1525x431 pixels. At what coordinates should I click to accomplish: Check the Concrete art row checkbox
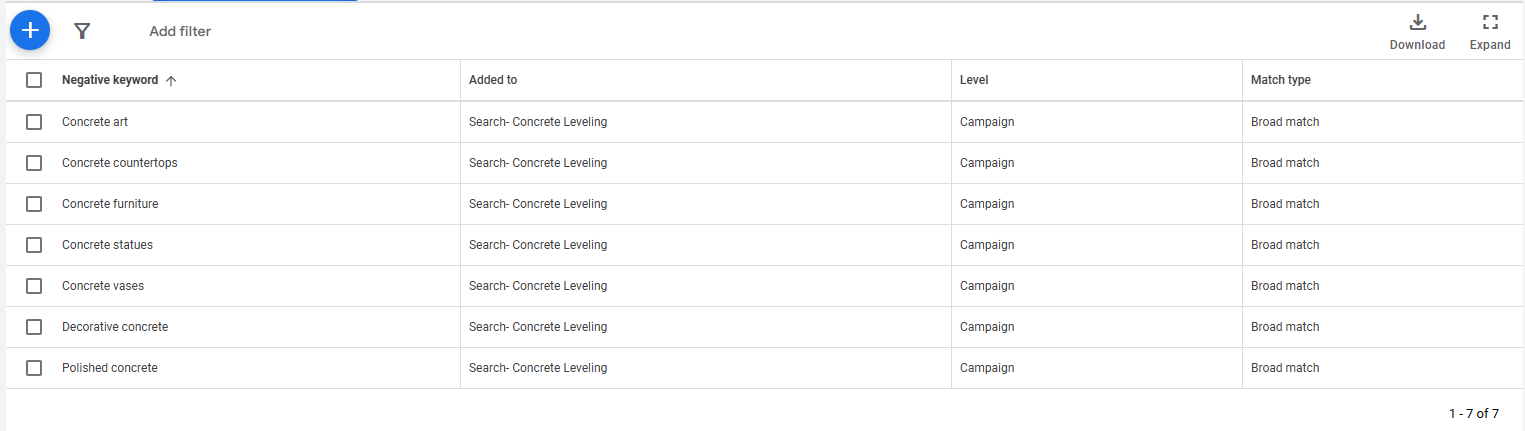click(34, 122)
